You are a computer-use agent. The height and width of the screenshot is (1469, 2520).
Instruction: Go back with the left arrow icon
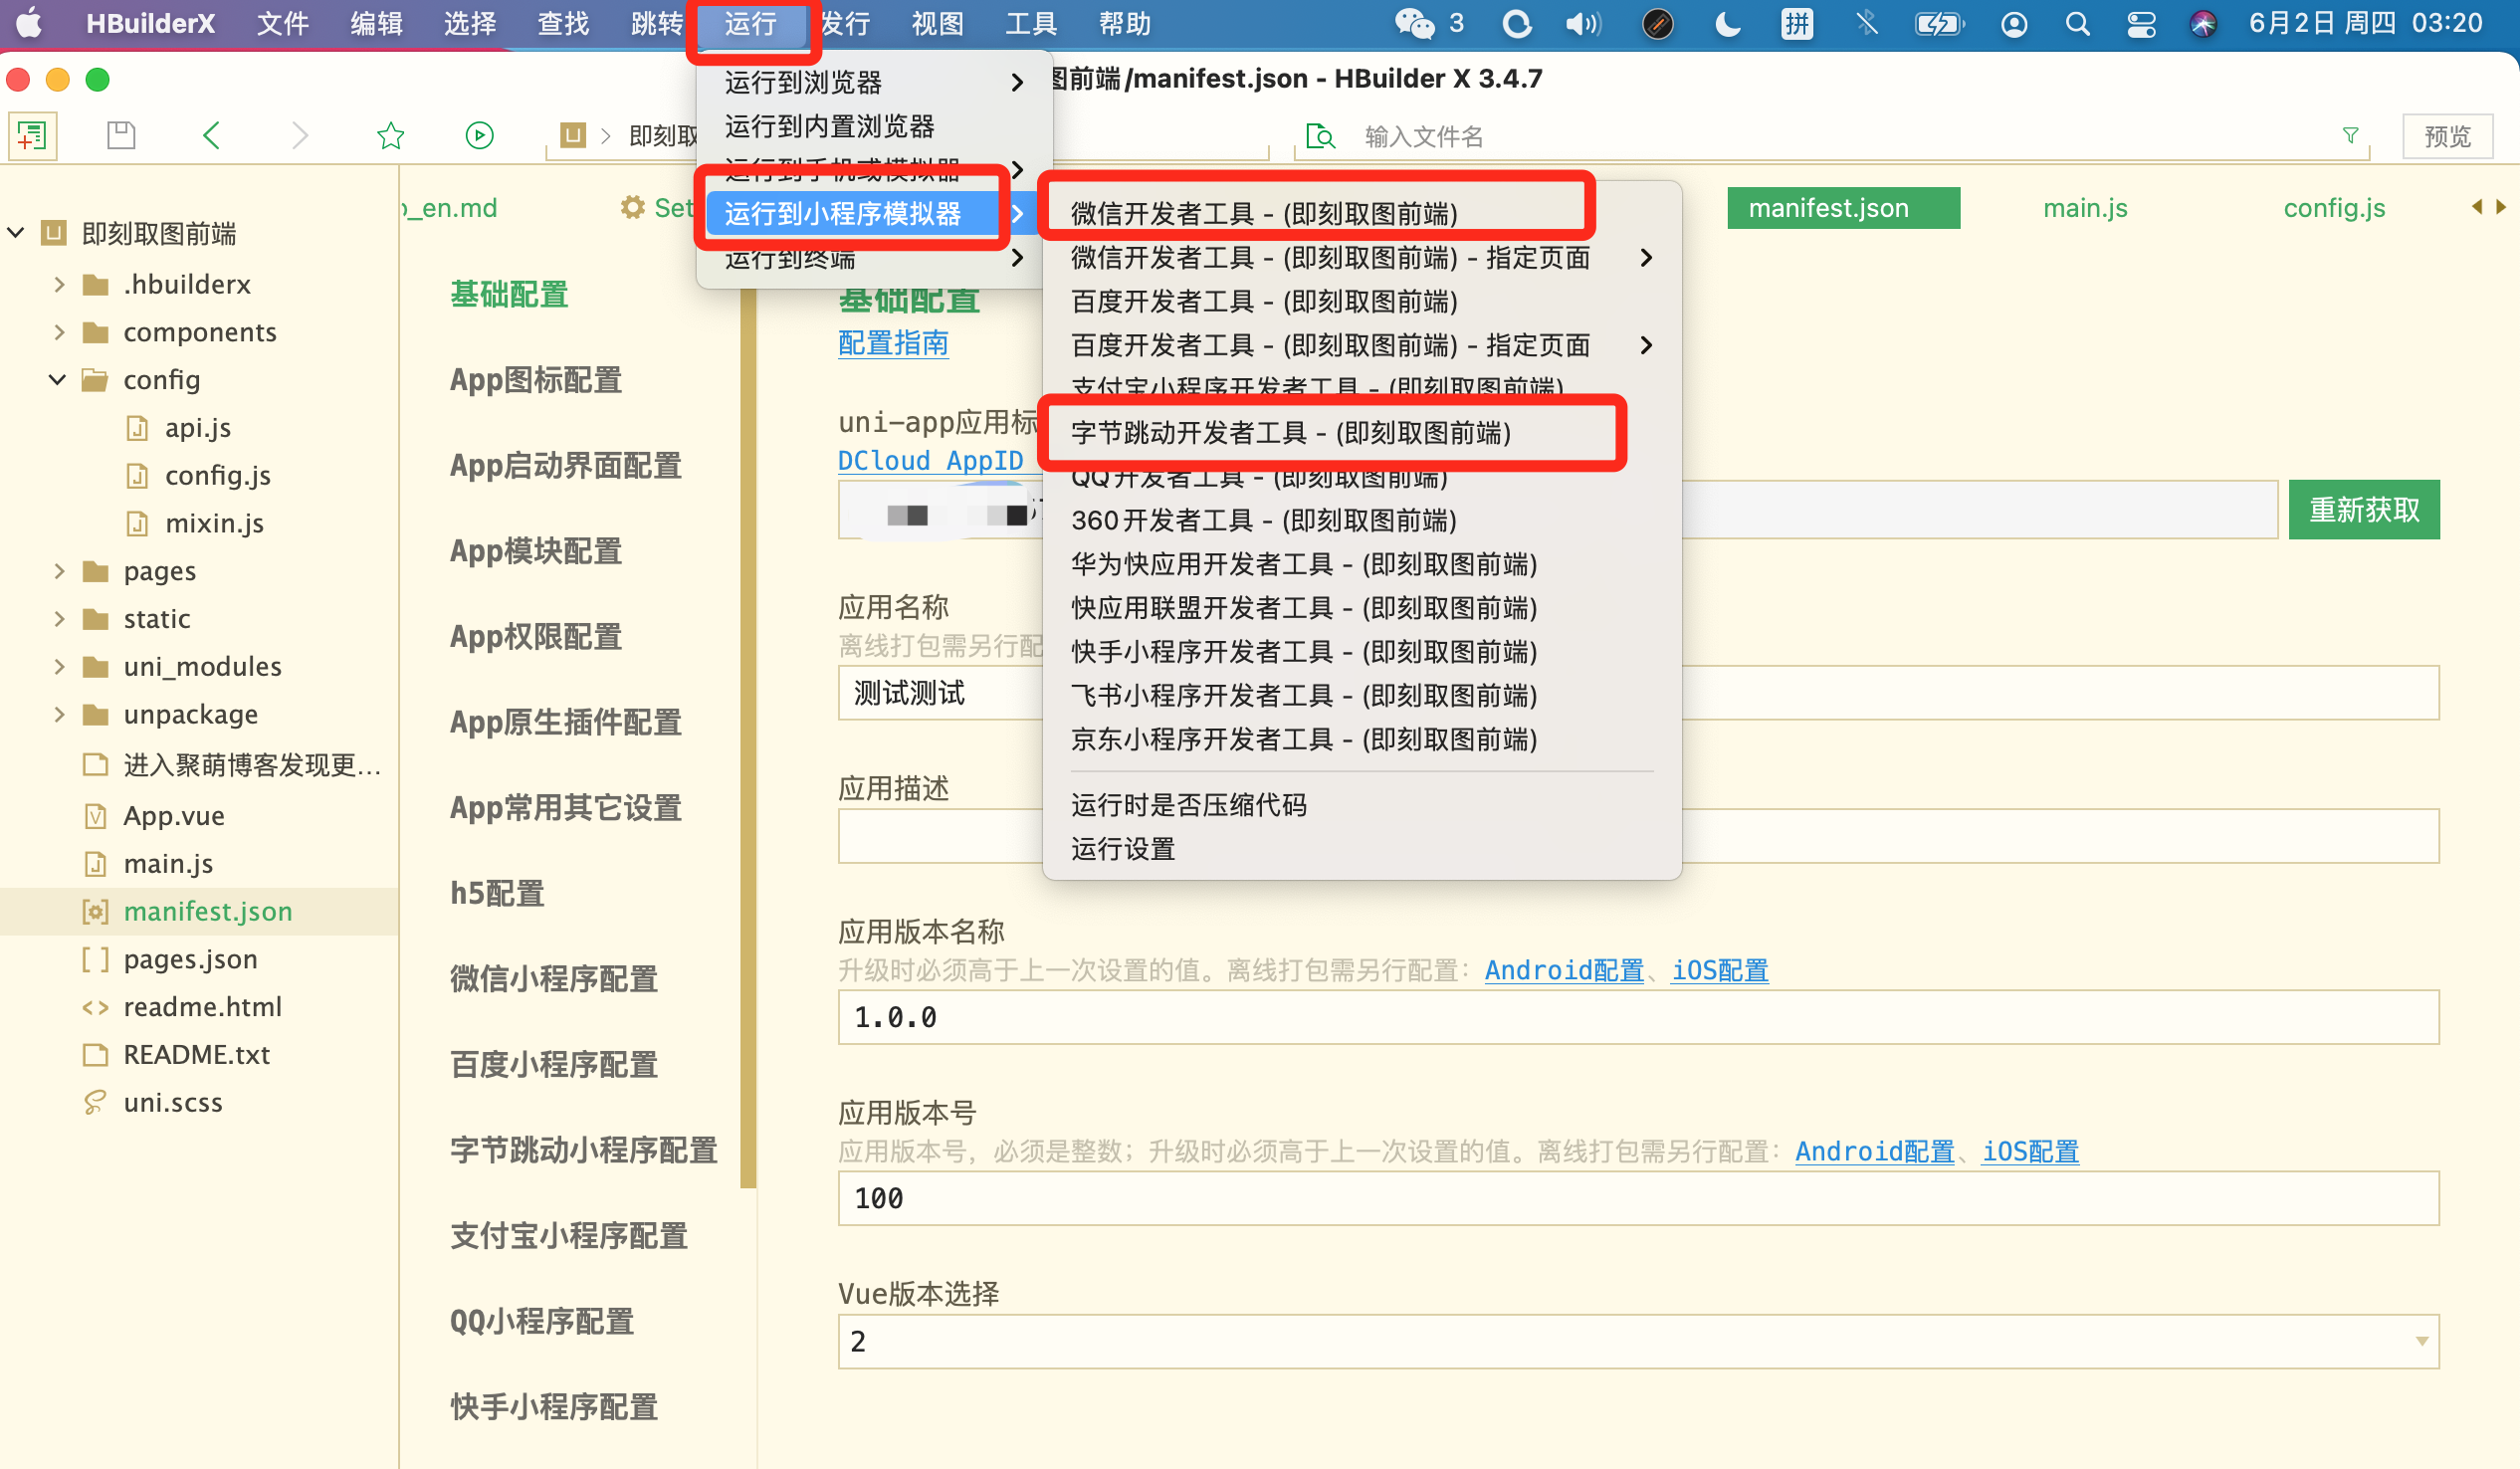(x=211, y=135)
